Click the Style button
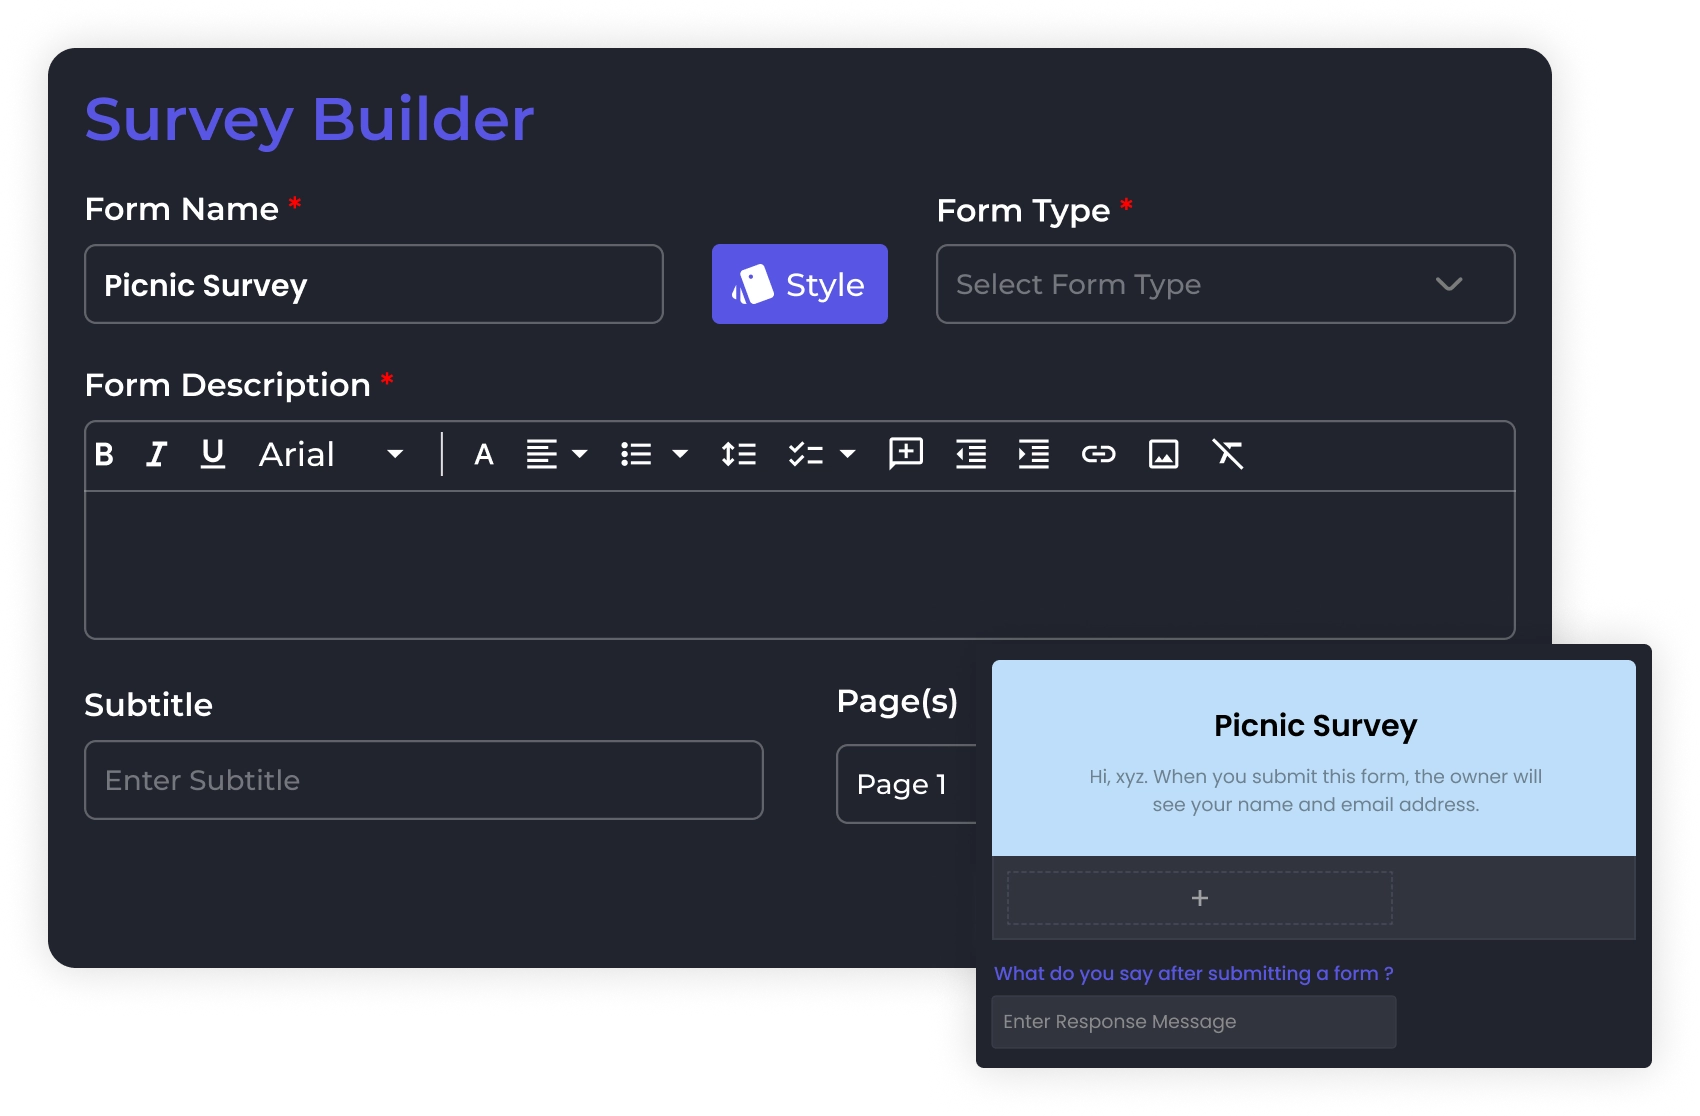The width and height of the screenshot is (1700, 1116). 799,285
